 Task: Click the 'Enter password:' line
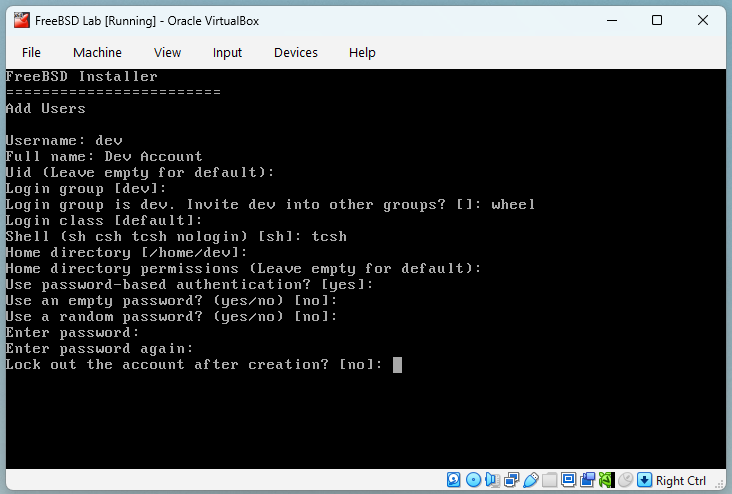[x=72, y=332]
